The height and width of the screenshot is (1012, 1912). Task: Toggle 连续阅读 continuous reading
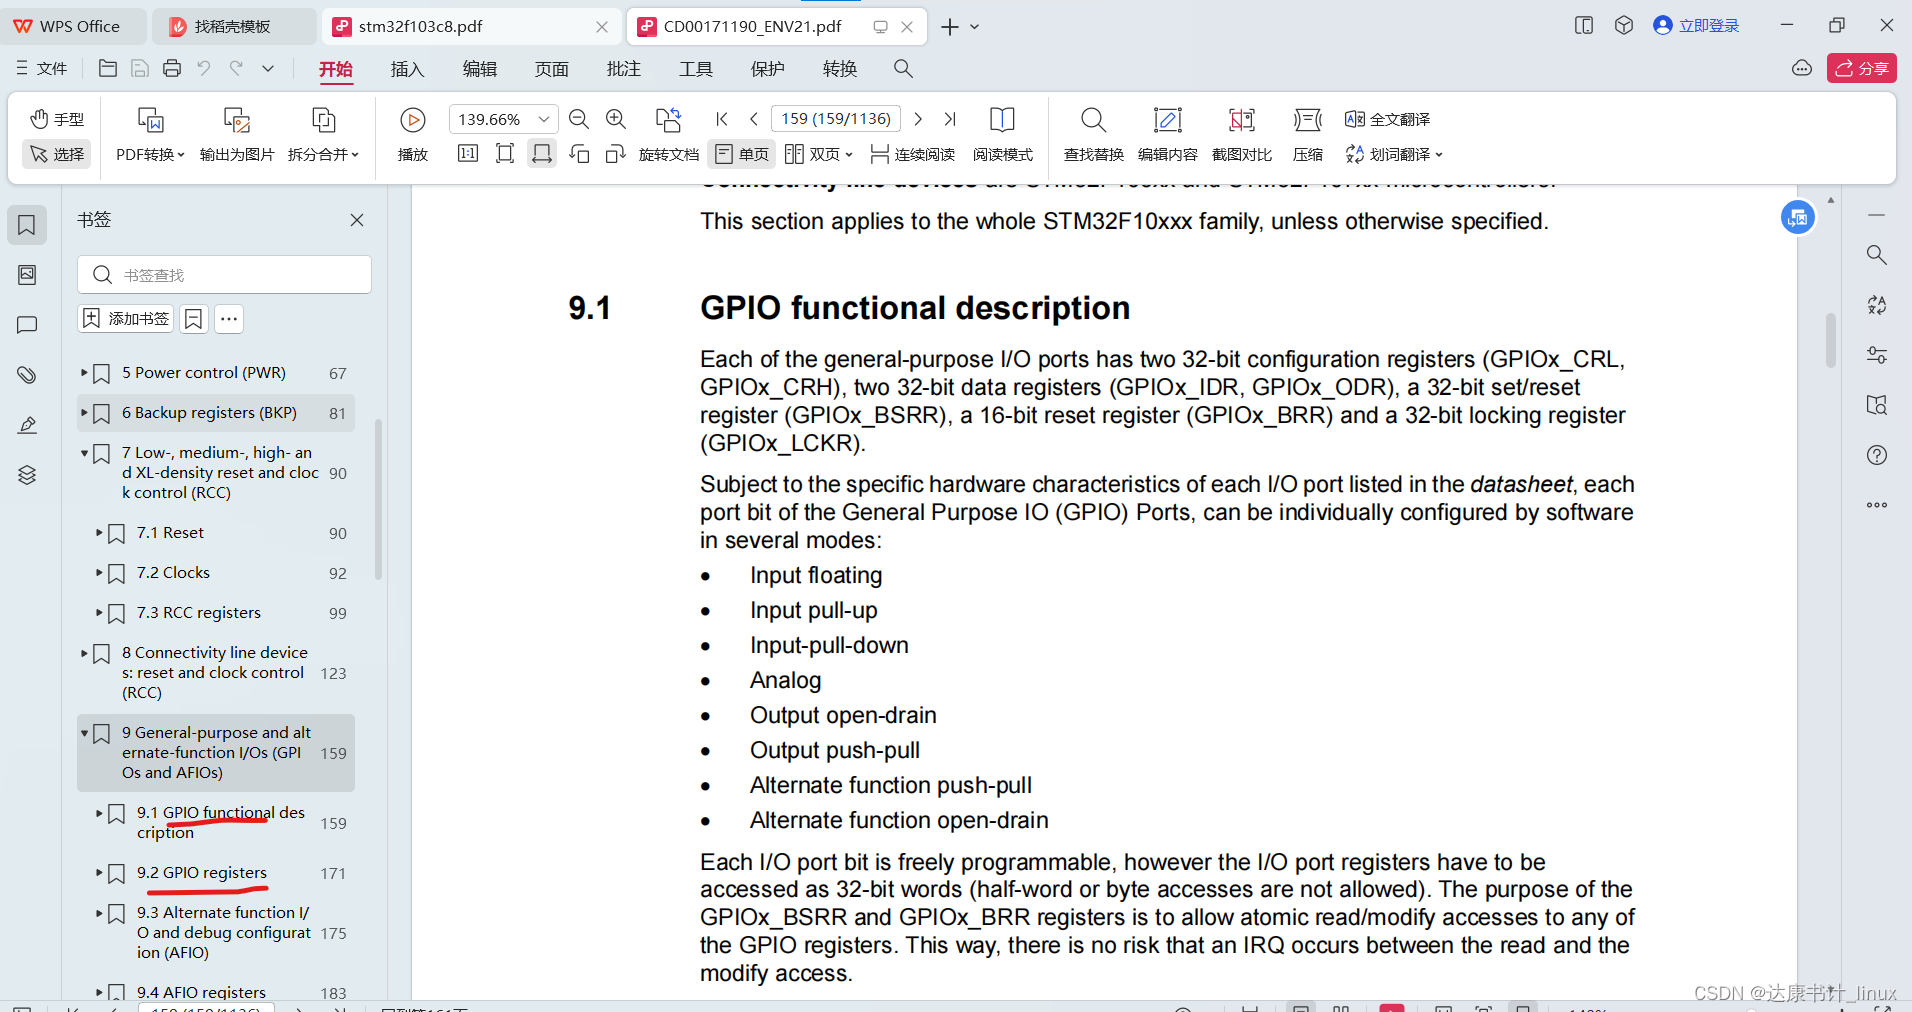(912, 154)
